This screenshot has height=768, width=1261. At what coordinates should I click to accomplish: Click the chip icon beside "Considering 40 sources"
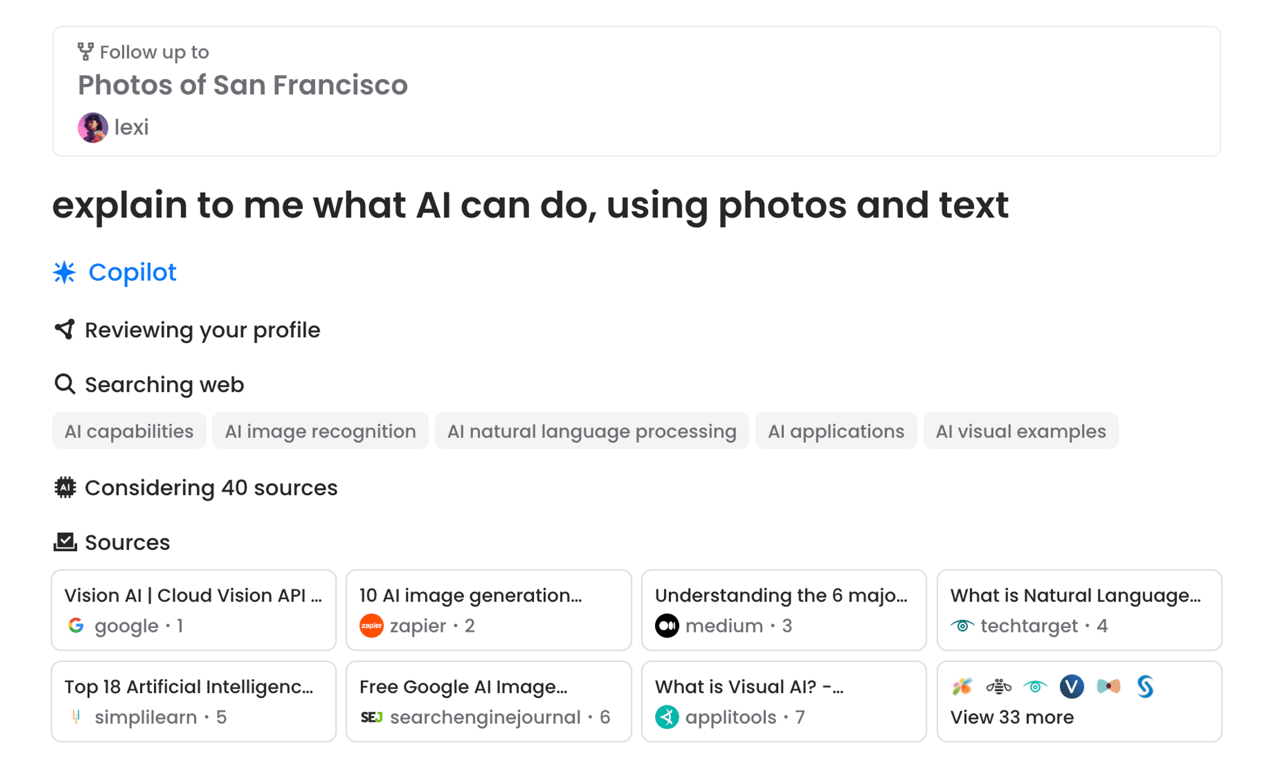coord(66,487)
